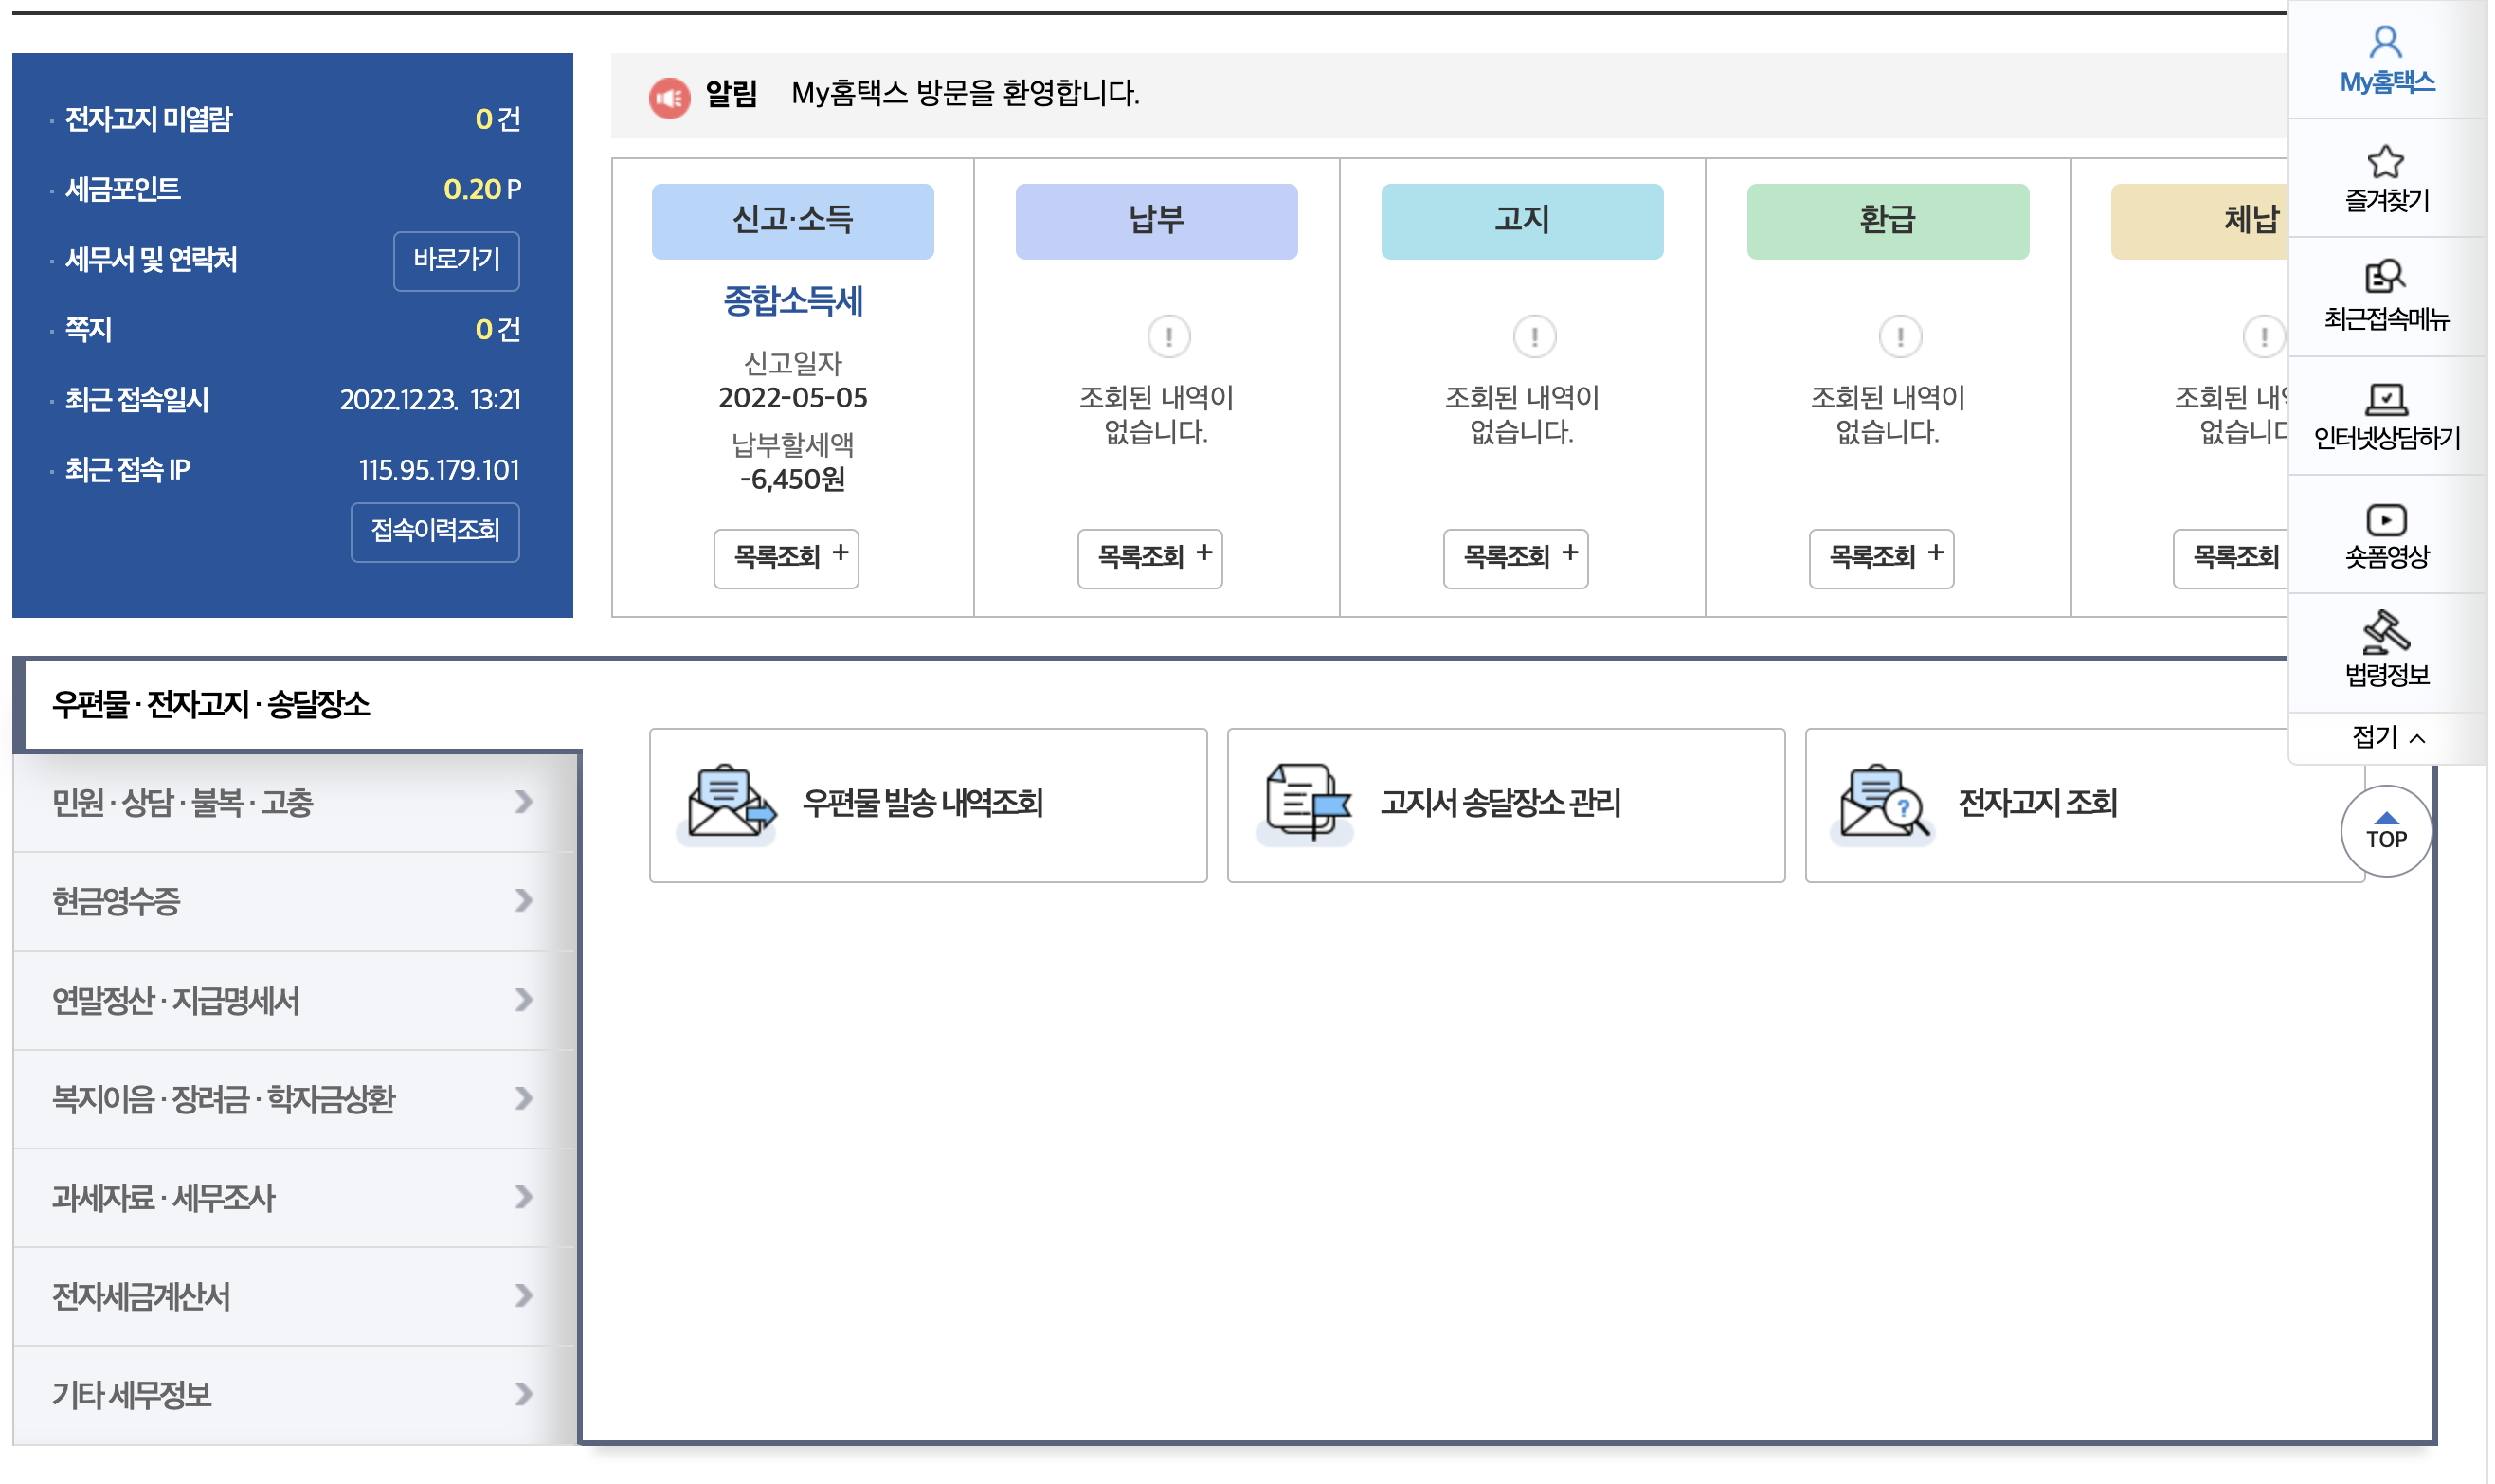Select the 신고·소득 category header
Viewport: 2495px width, 1484px height.
pyautogui.click(x=792, y=221)
